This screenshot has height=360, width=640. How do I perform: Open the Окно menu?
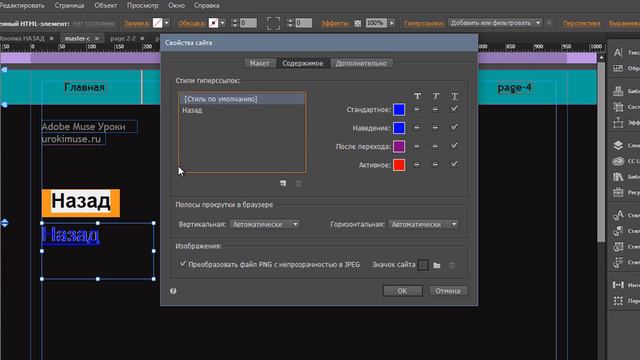coord(176,5)
